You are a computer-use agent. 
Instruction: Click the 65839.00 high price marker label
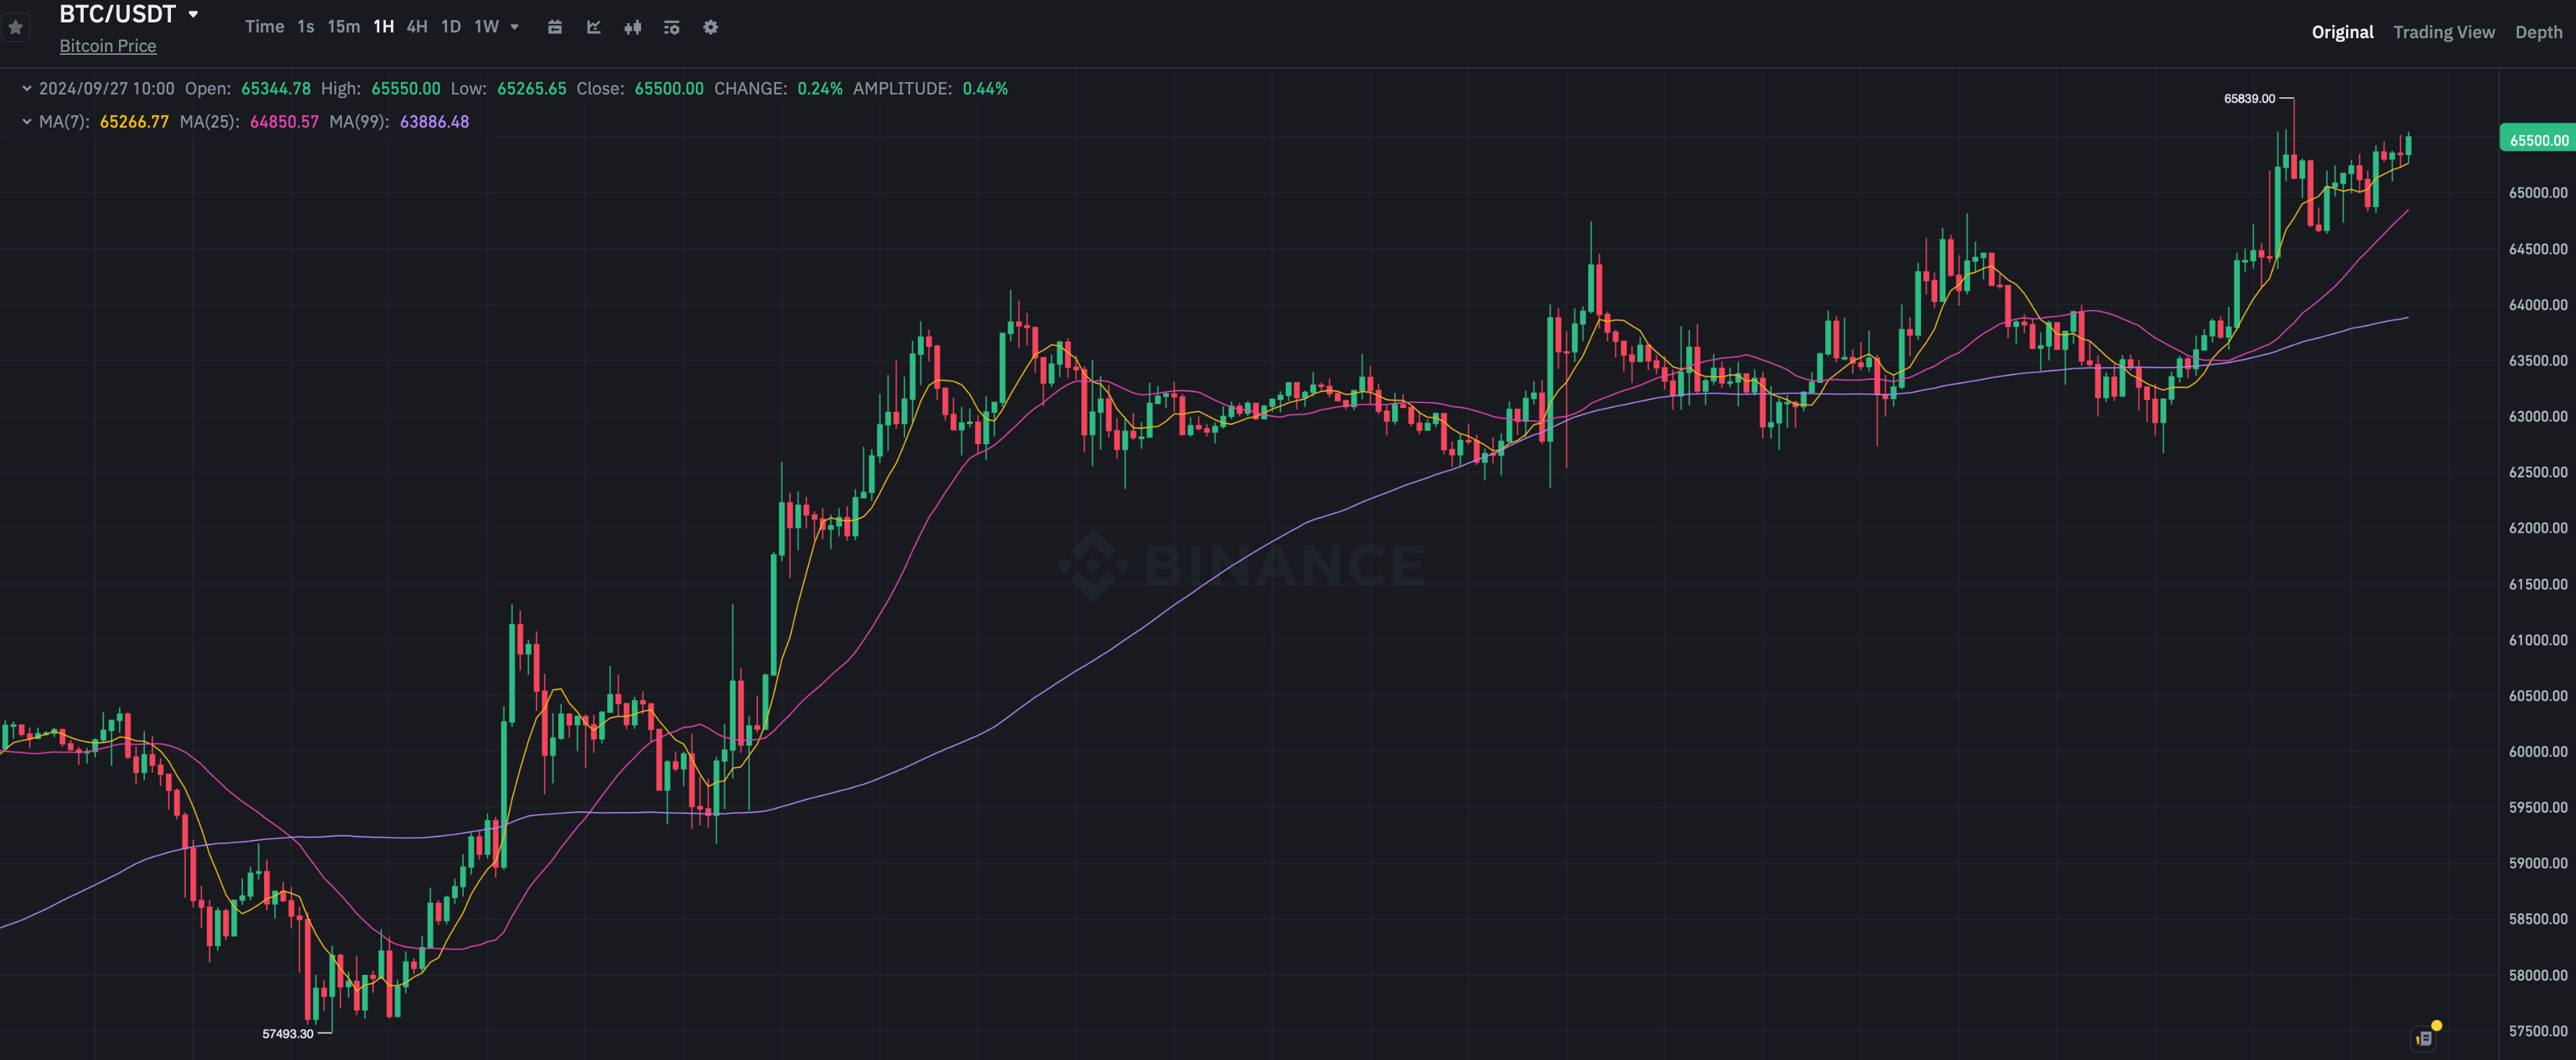[2249, 98]
